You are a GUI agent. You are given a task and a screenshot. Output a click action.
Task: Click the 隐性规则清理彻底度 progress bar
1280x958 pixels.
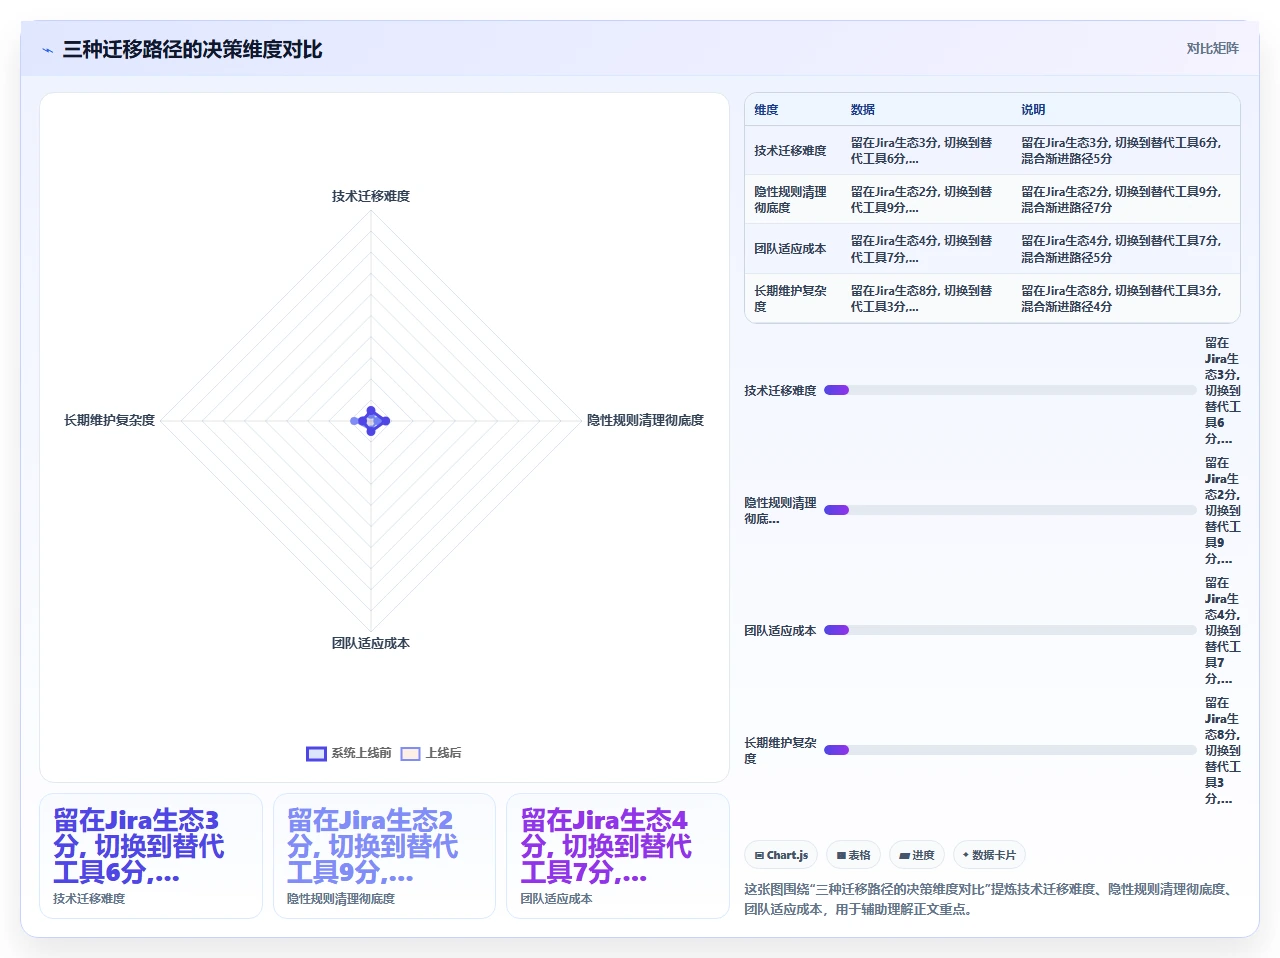(x=1010, y=510)
